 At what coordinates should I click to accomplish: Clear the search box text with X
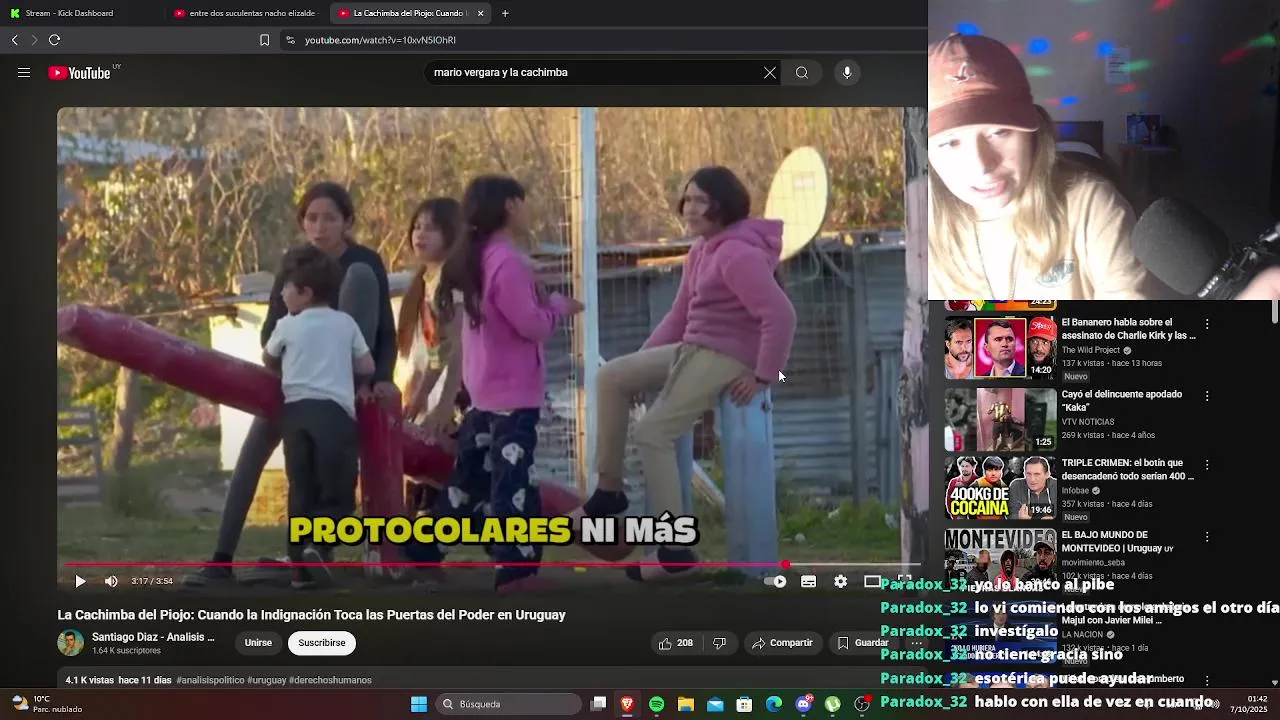(x=770, y=72)
